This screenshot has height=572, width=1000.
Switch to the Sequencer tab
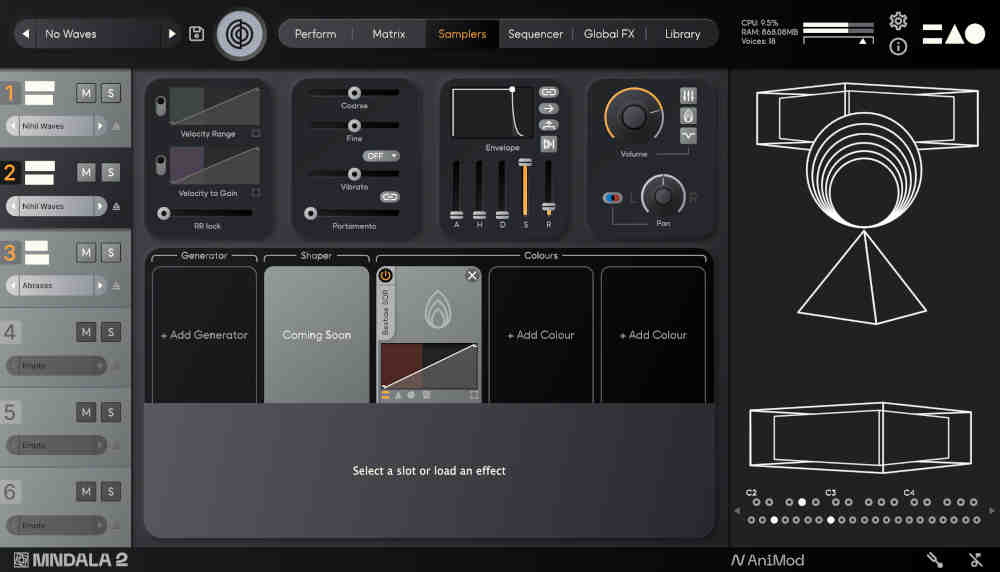[535, 34]
